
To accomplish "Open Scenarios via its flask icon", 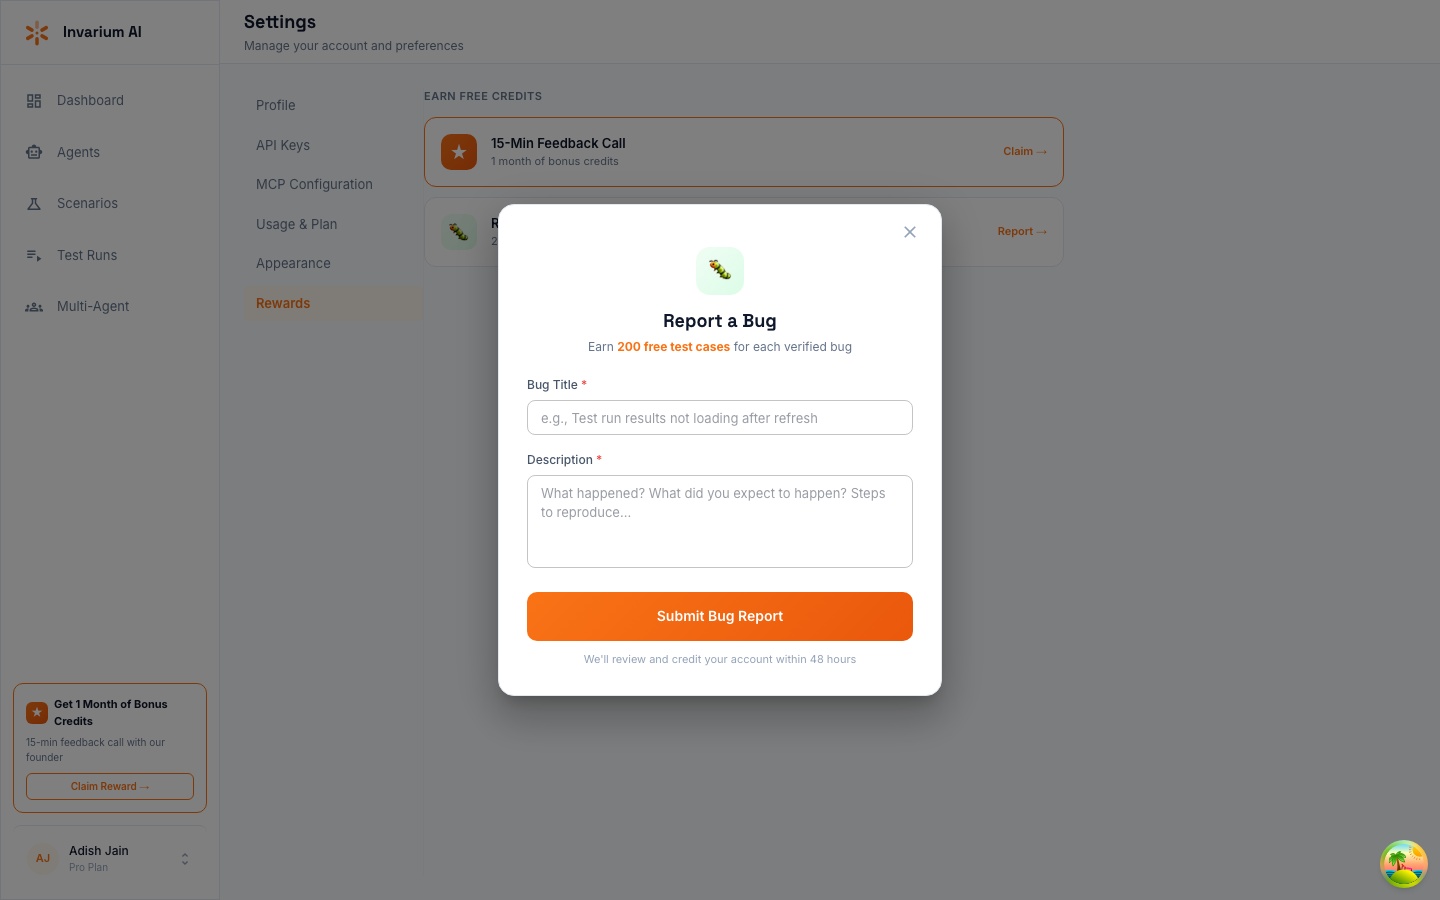I will coord(33,203).
